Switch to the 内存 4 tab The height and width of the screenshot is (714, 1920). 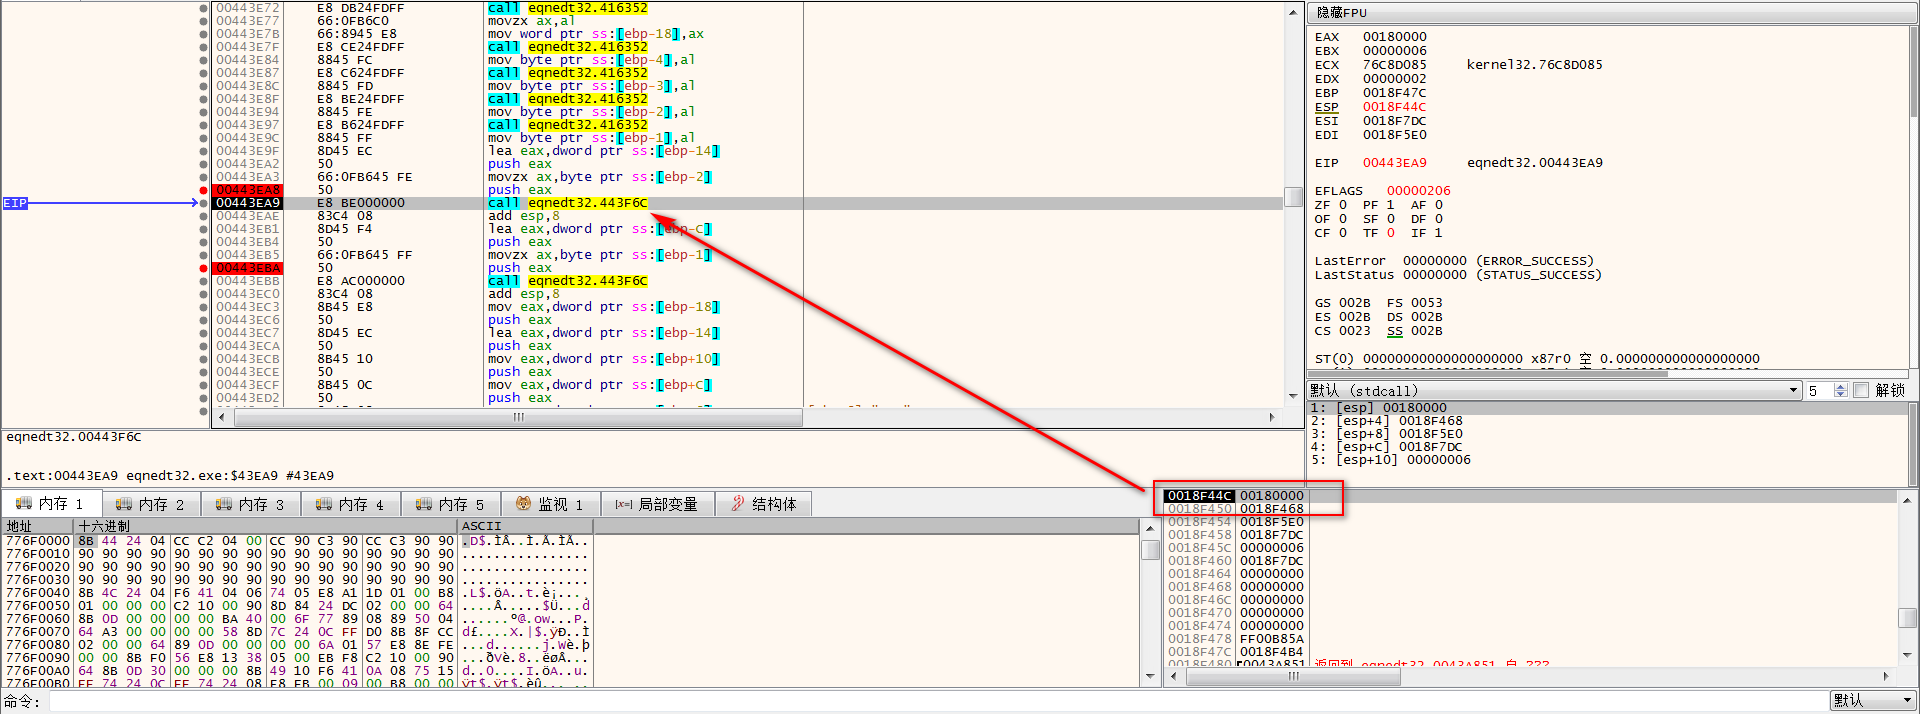click(351, 504)
